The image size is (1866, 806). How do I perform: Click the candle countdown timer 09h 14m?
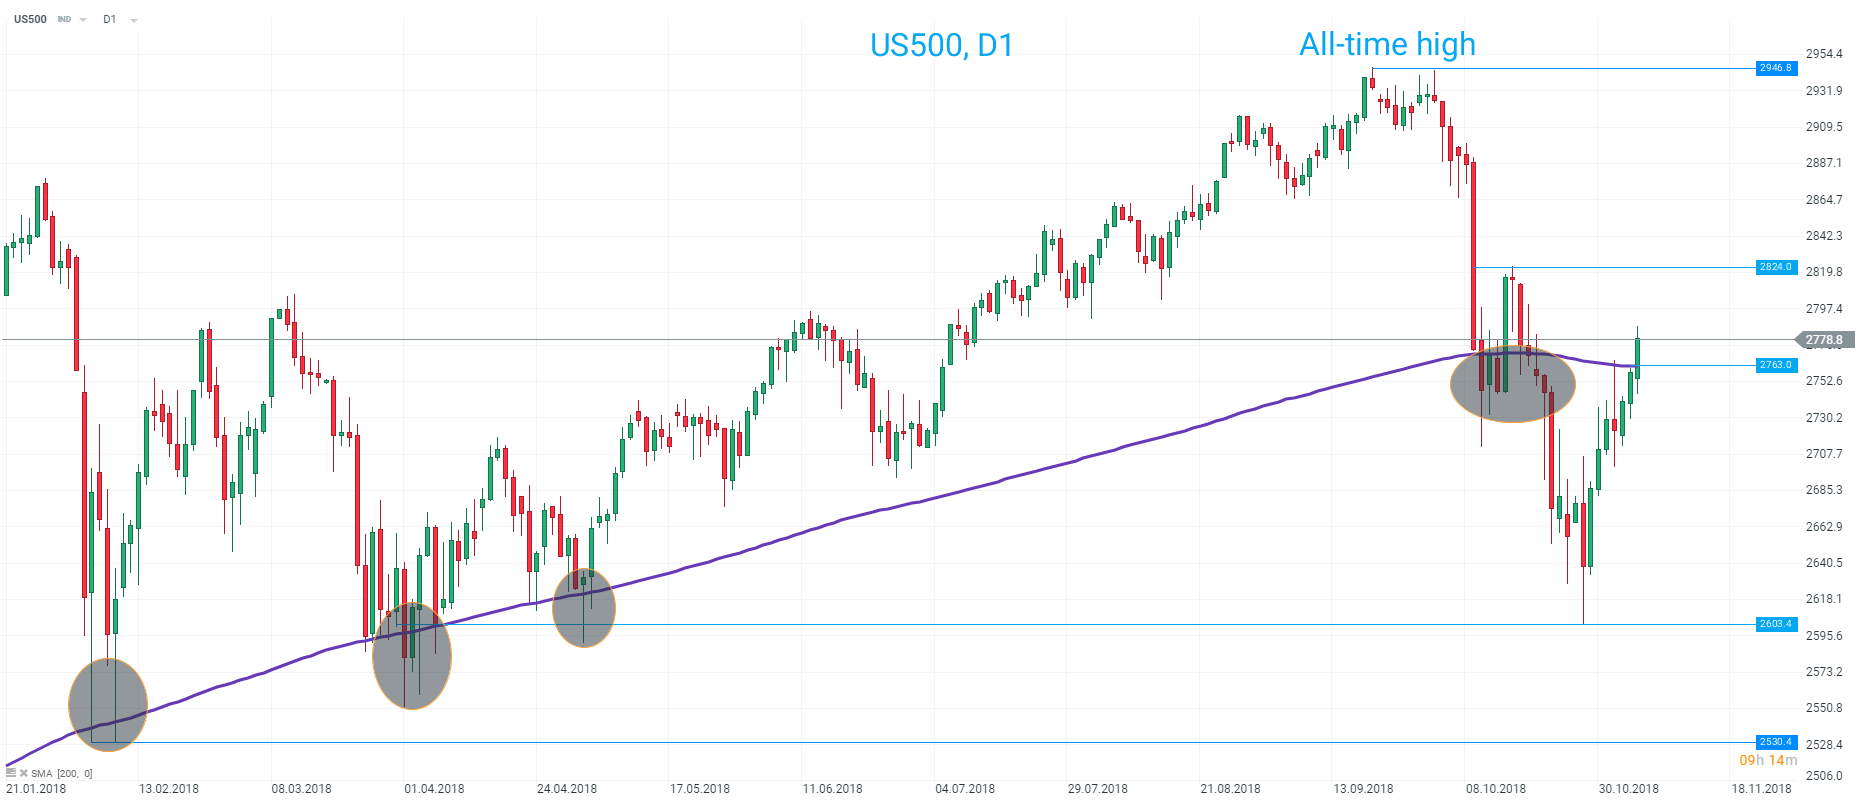click(x=1767, y=760)
